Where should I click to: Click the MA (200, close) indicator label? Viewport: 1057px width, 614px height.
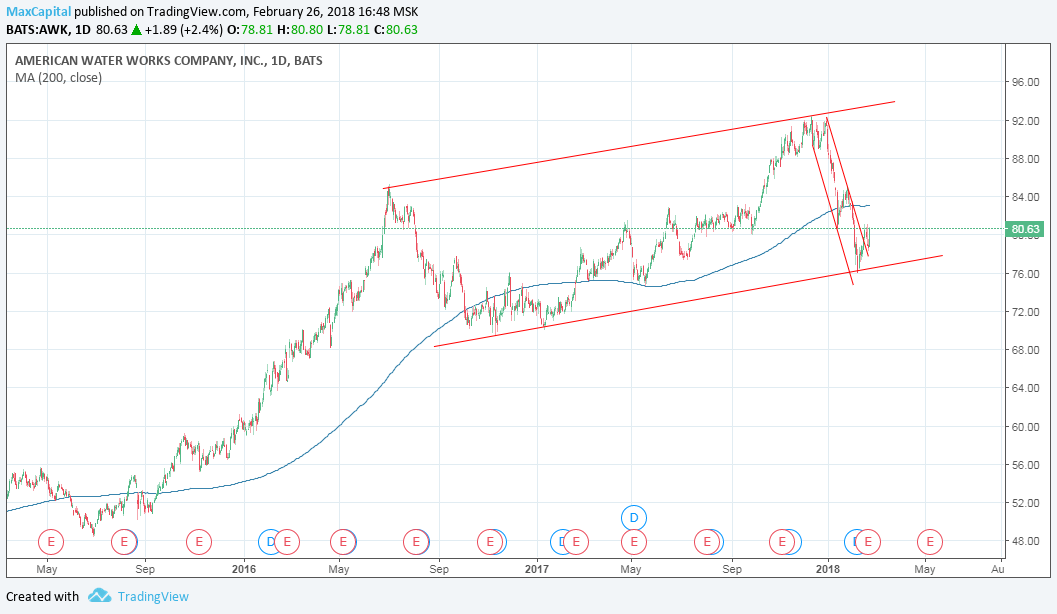click(x=59, y=78)
